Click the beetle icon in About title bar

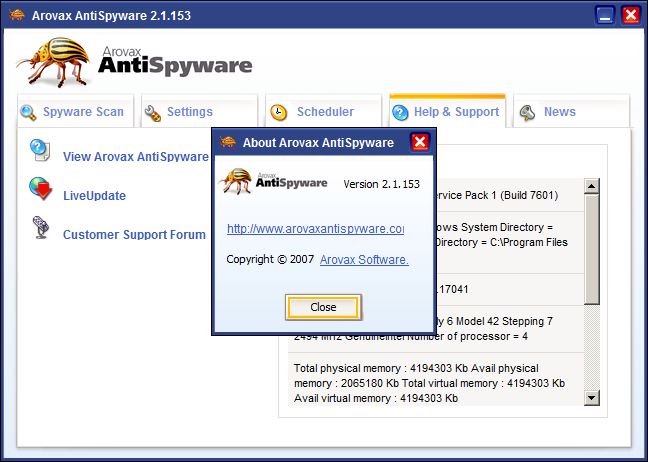pyautogui.click(x=228, y=142)
